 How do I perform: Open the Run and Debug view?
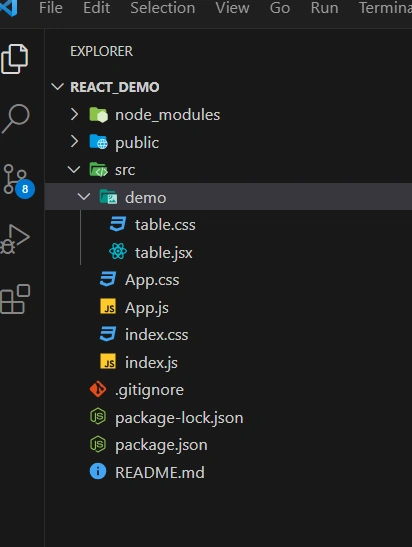tap(15, 239)
